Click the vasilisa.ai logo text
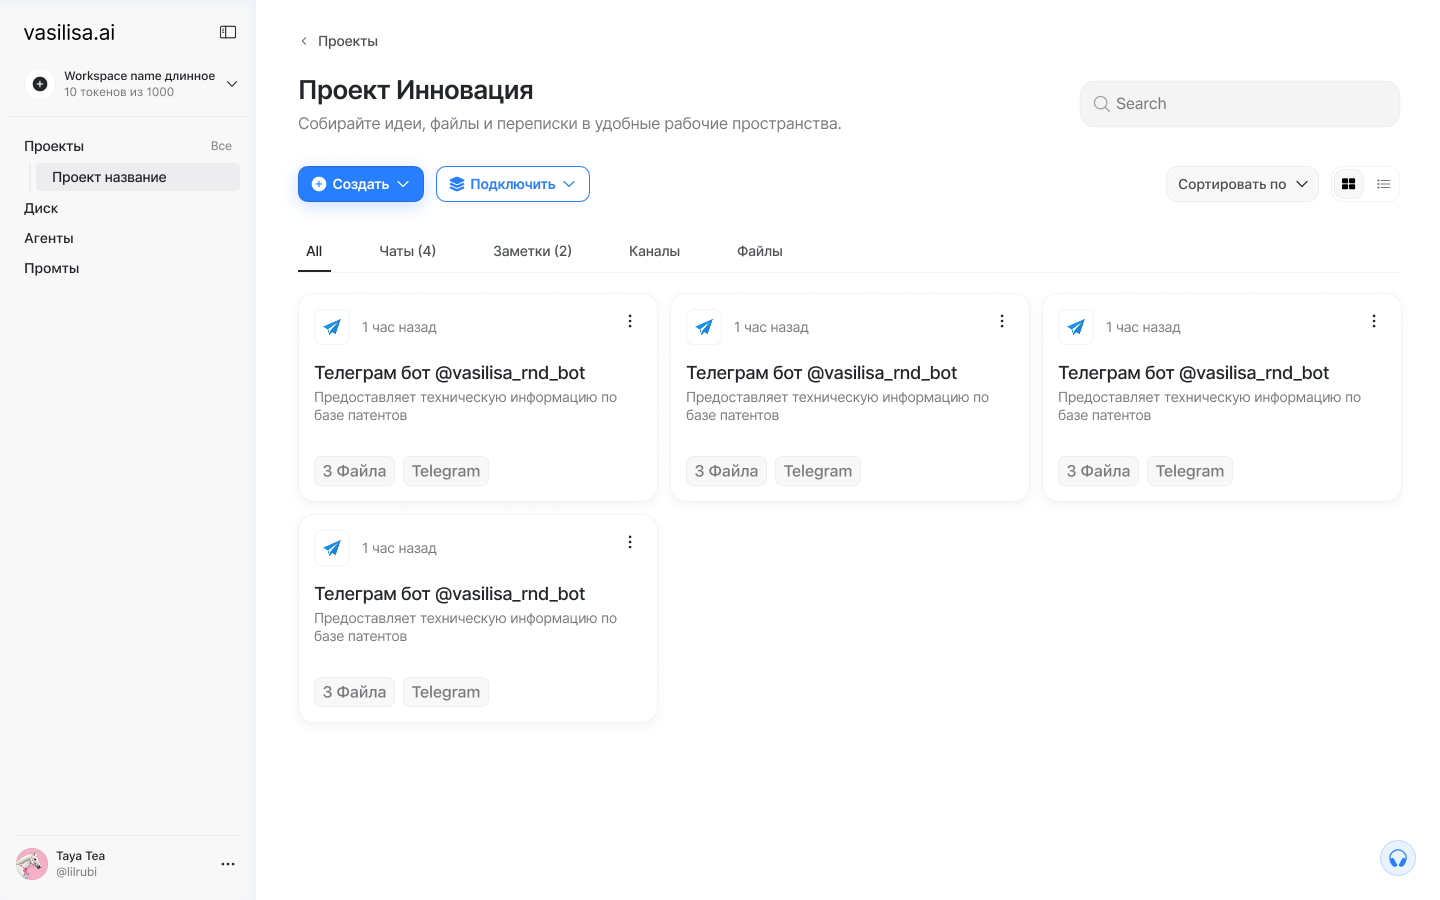Image resolution: width=1440 pixels, height=900 pixels. pyautogui.click(x=69, y=32)
